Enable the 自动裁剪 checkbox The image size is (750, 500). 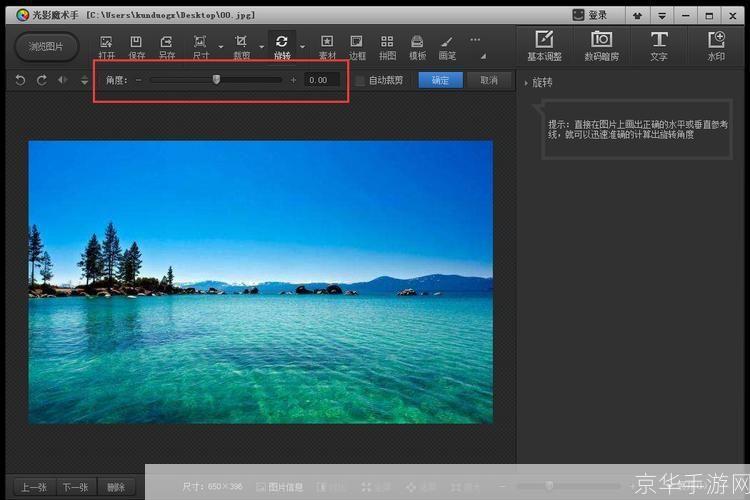pos(361,80)
